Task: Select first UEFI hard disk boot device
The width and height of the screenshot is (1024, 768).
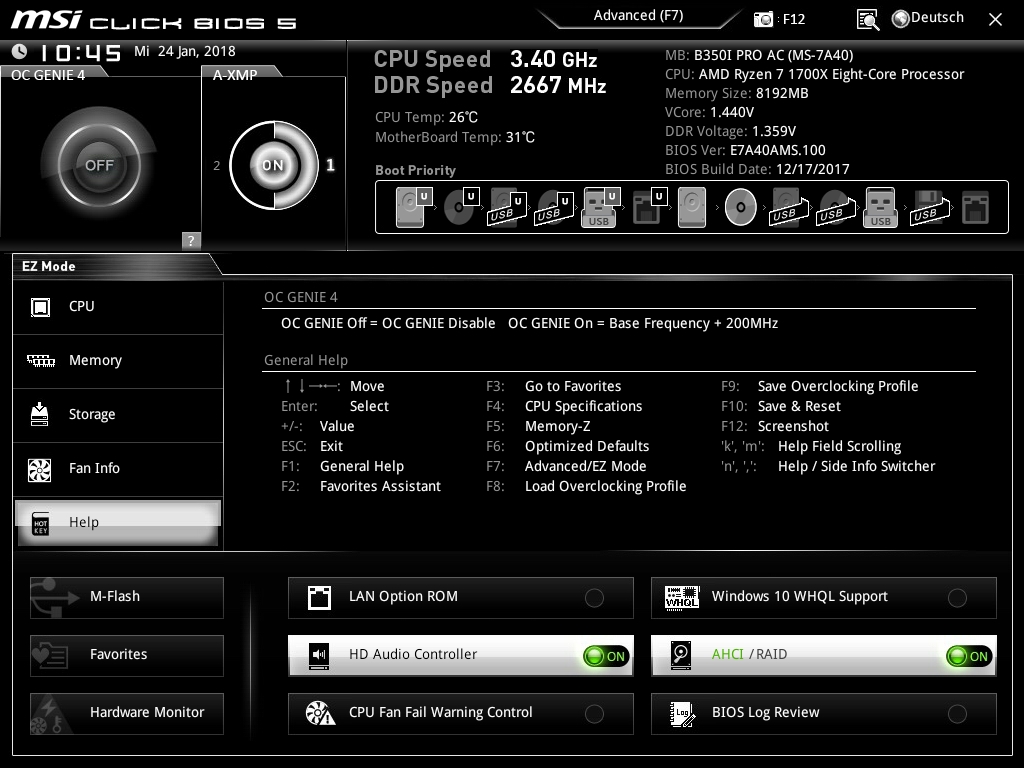Action: 414,208
